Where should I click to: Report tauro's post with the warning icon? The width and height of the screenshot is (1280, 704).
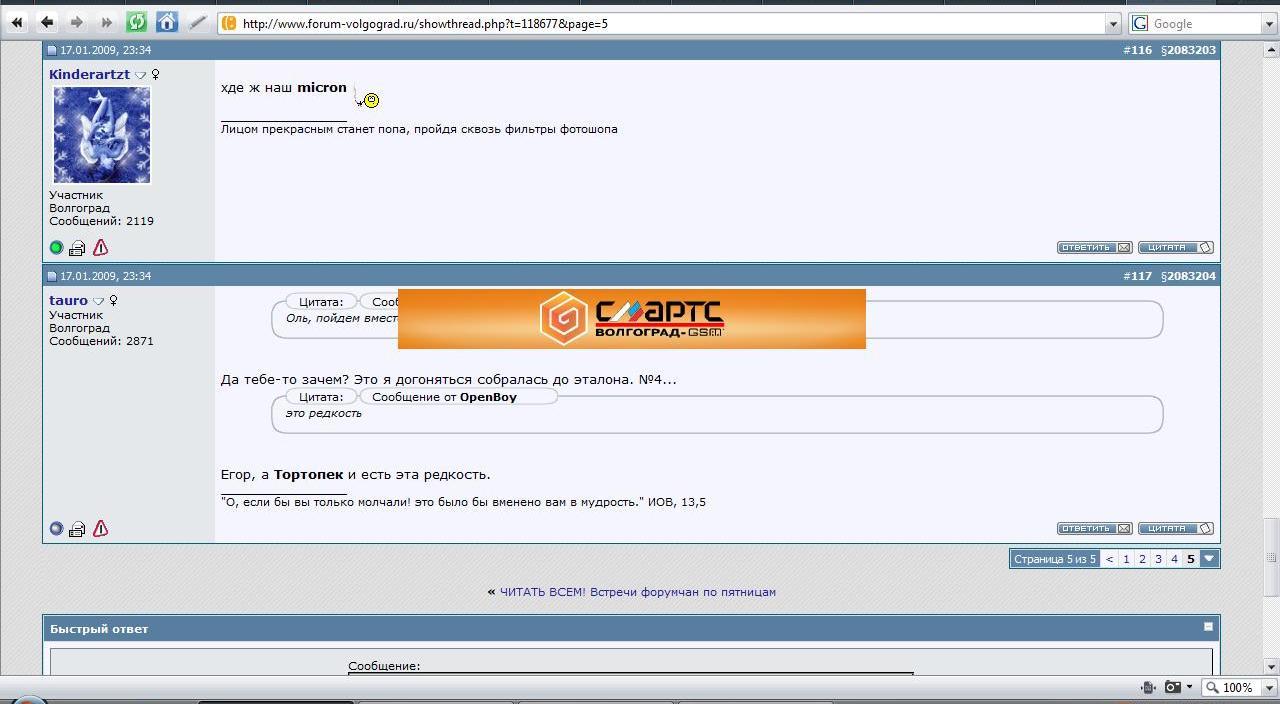coord(100,528)
